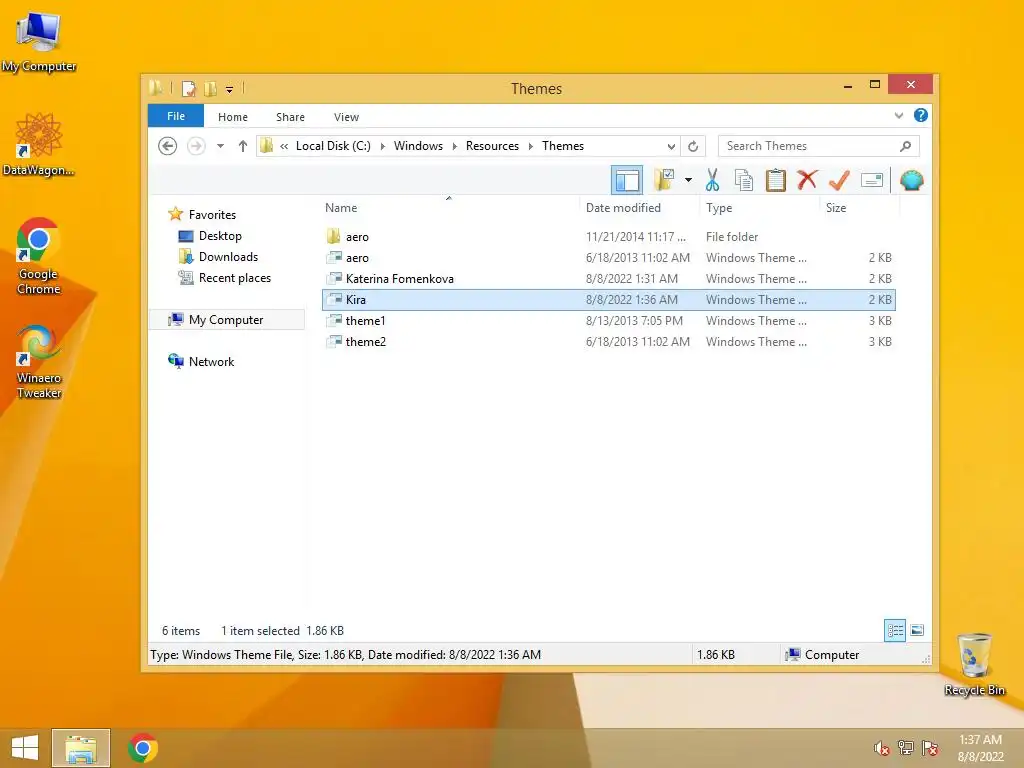Open Google Chrome desktop shortcut
Image resolution: width=1024 pixels, height=768 pixels.
(39, 256)
